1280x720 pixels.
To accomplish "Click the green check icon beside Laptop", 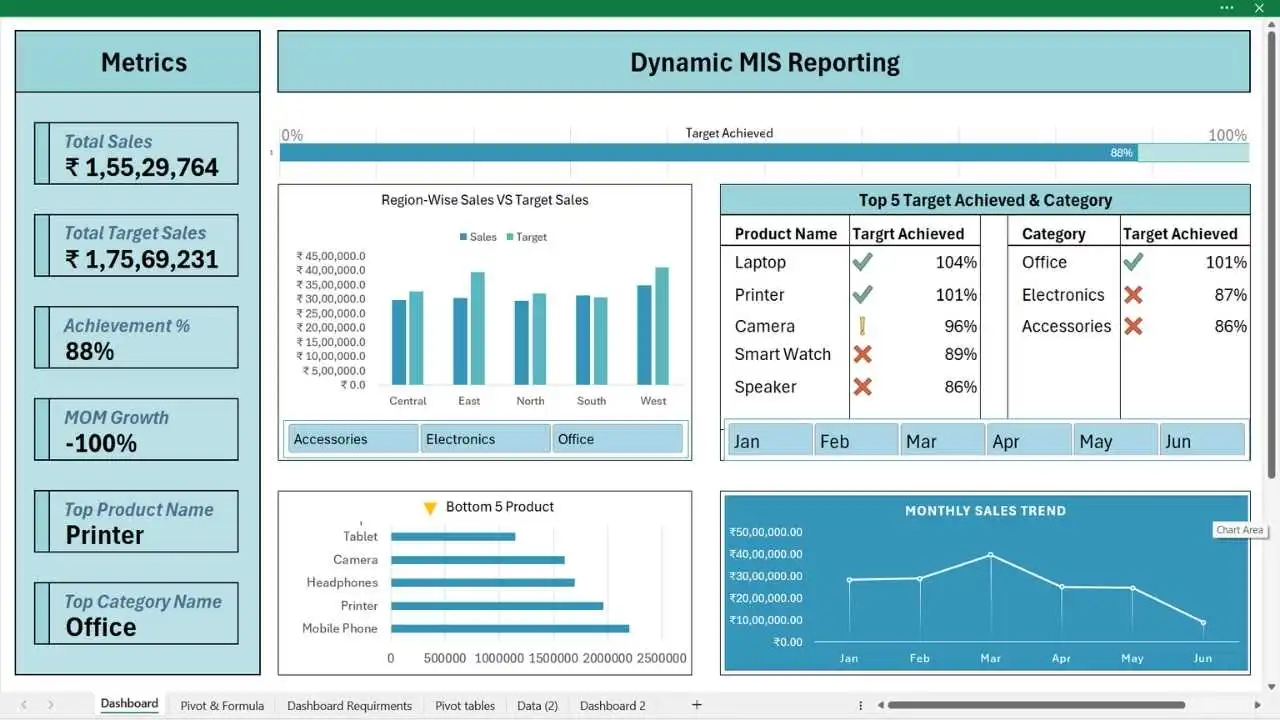I will click(x=862, y=262).
